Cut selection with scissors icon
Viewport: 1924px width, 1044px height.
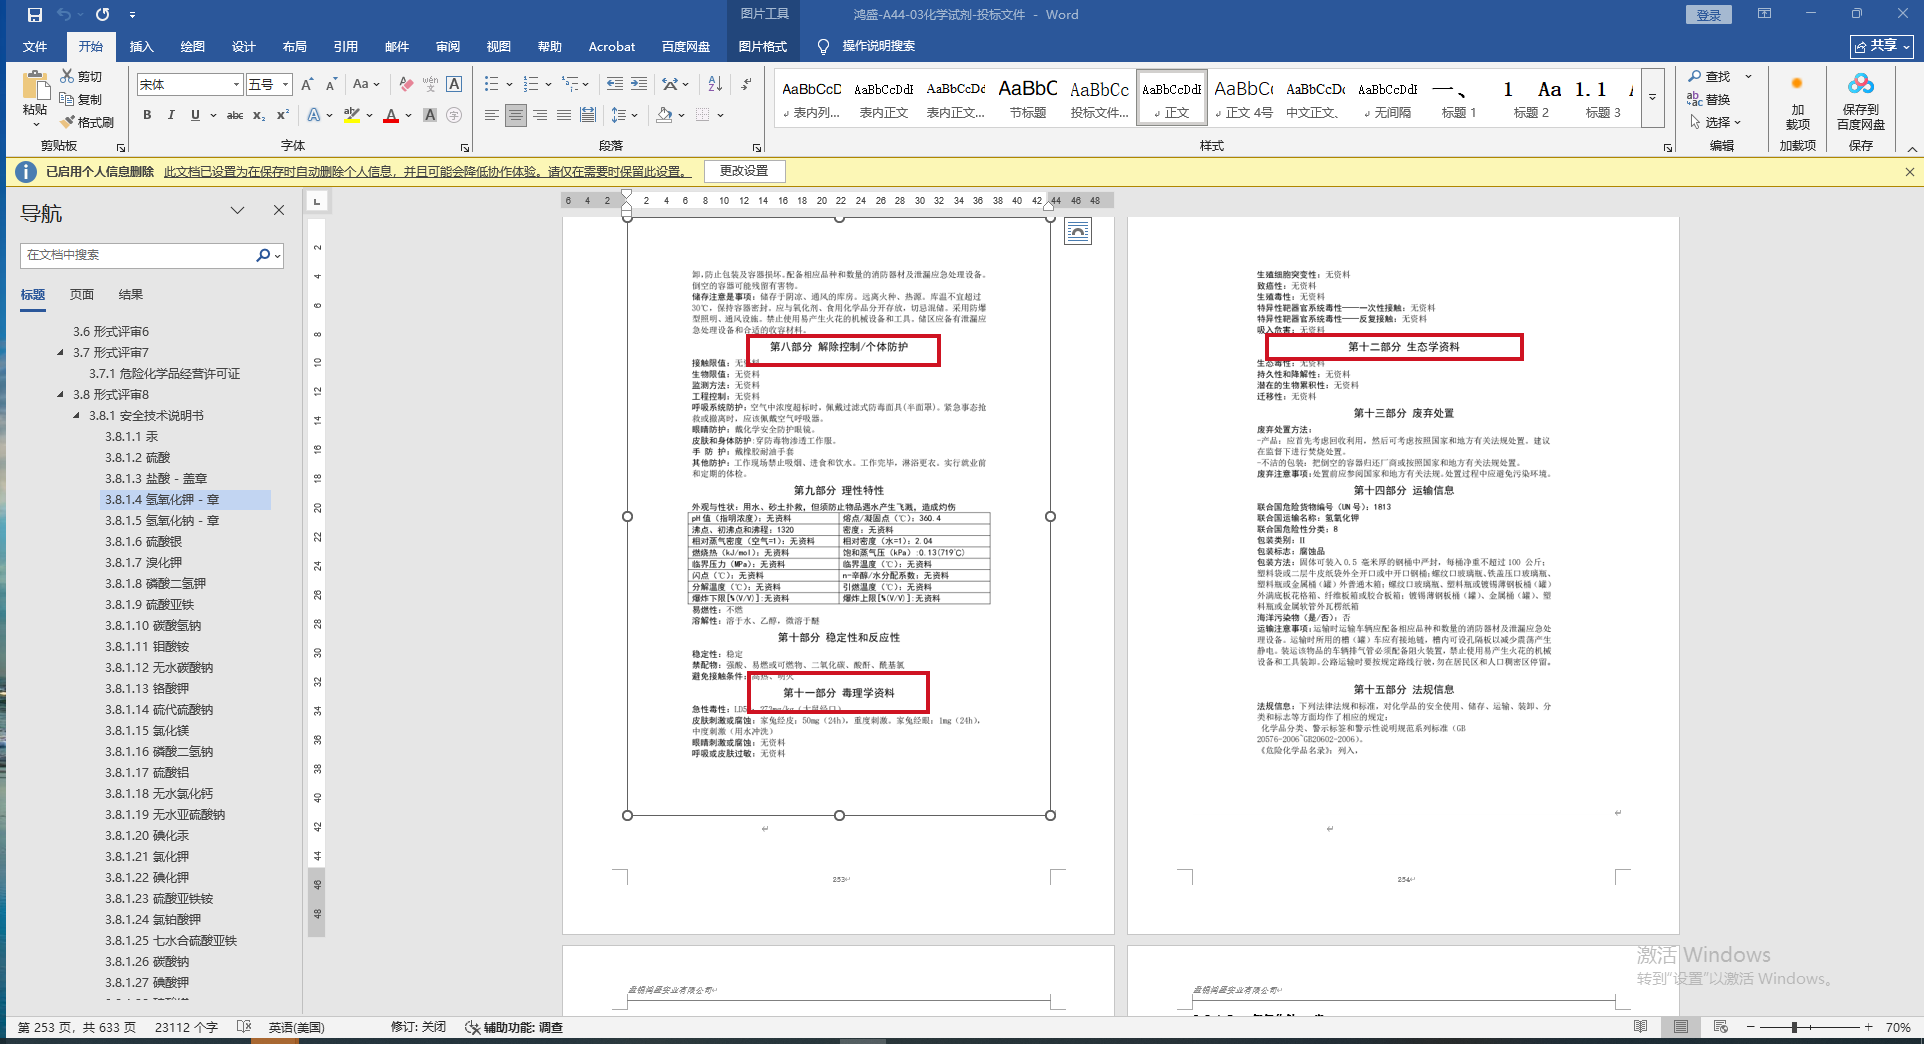(x=81, y=76)
